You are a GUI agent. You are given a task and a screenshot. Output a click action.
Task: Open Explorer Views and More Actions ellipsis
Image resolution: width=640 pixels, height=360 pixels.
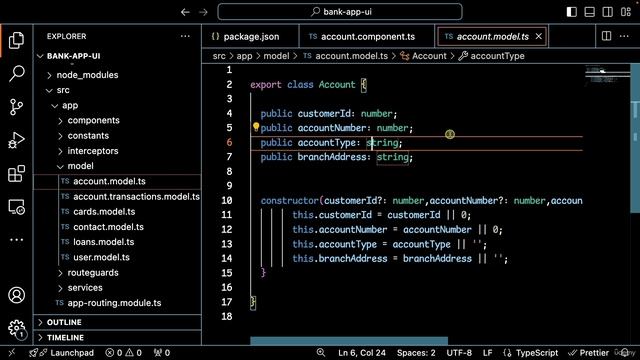point(185,36)
